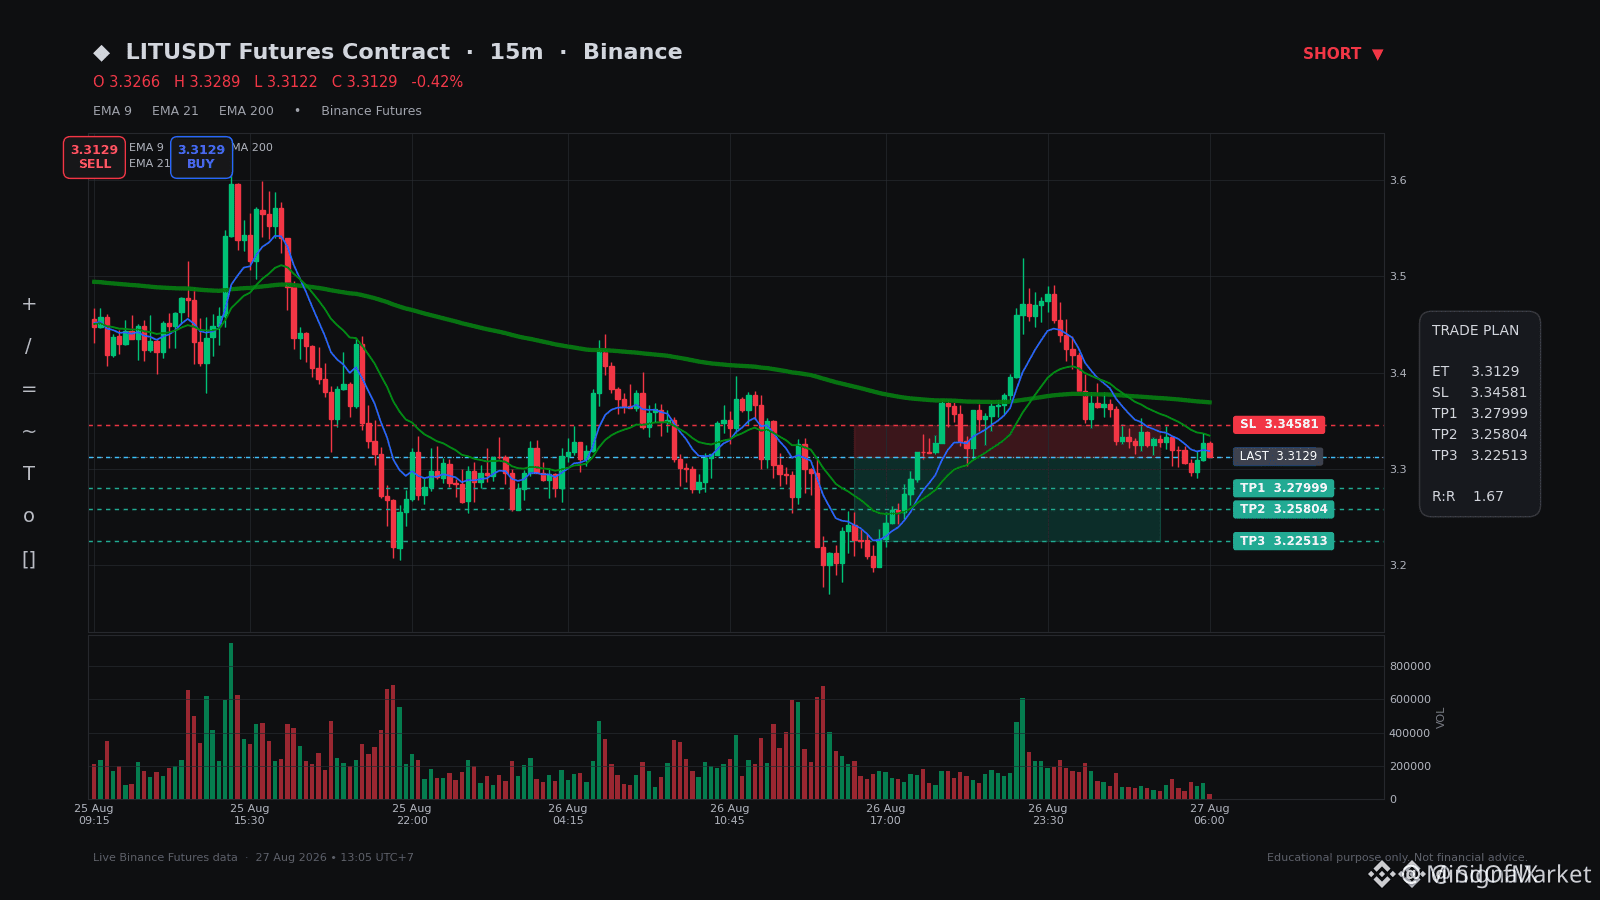The width and height of the screenshot is (1600, 900).
Task: Click the TP1 3.27999 row in Trade Plan
Action: (1479, 414)
